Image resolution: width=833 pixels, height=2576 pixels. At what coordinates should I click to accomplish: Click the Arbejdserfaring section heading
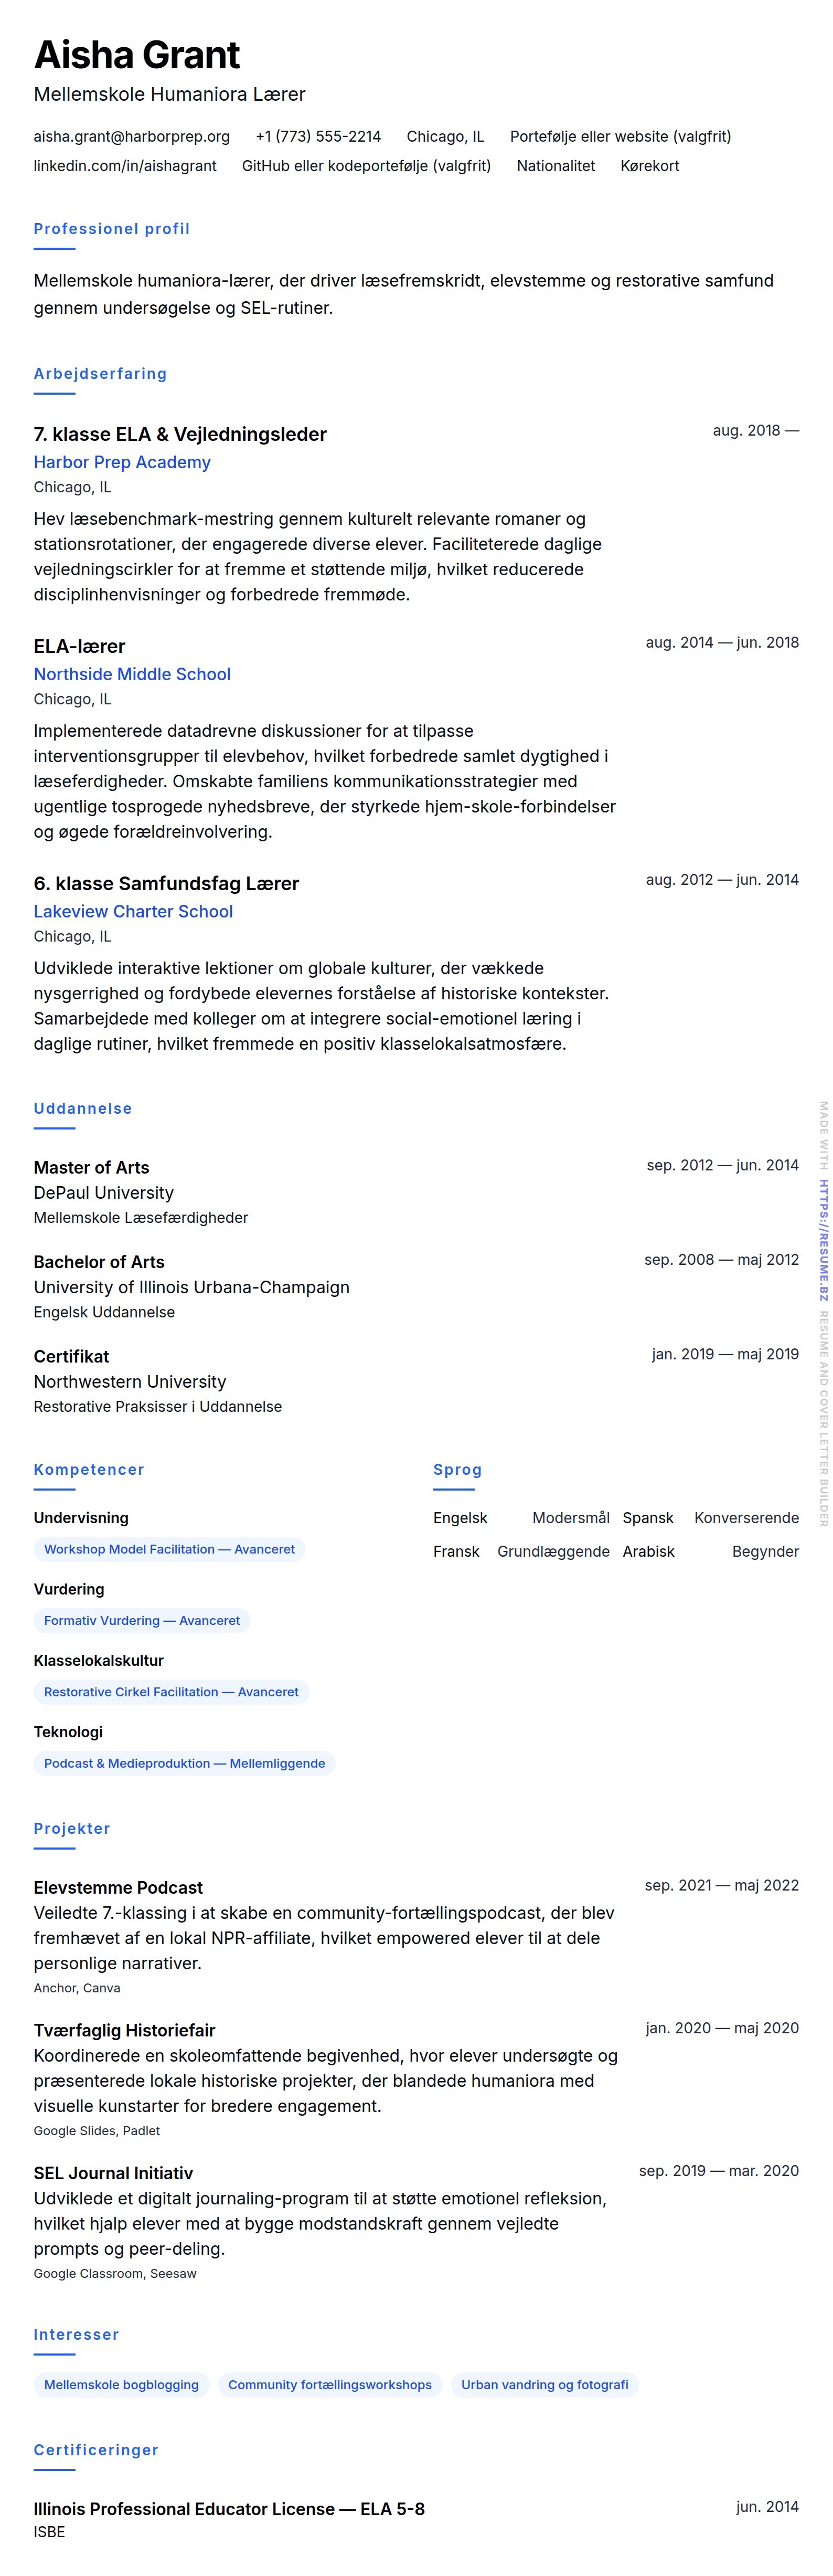(100, 374)
